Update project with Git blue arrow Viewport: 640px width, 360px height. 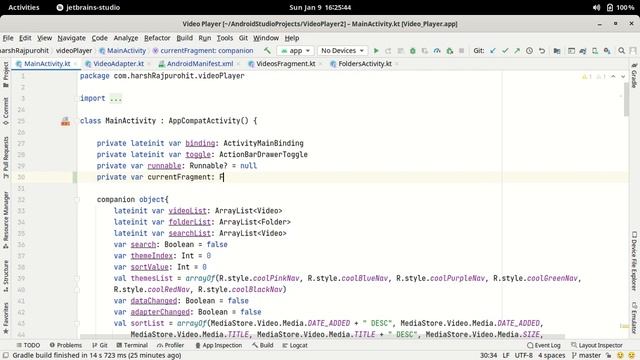493,51
